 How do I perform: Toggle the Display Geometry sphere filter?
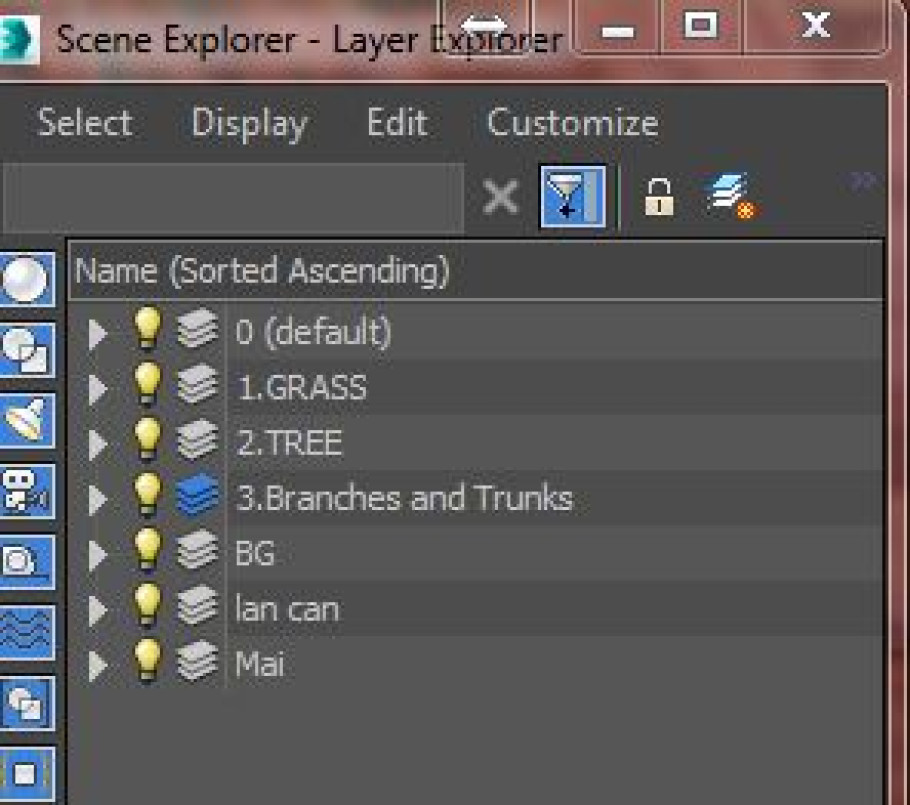pos(24,281)
